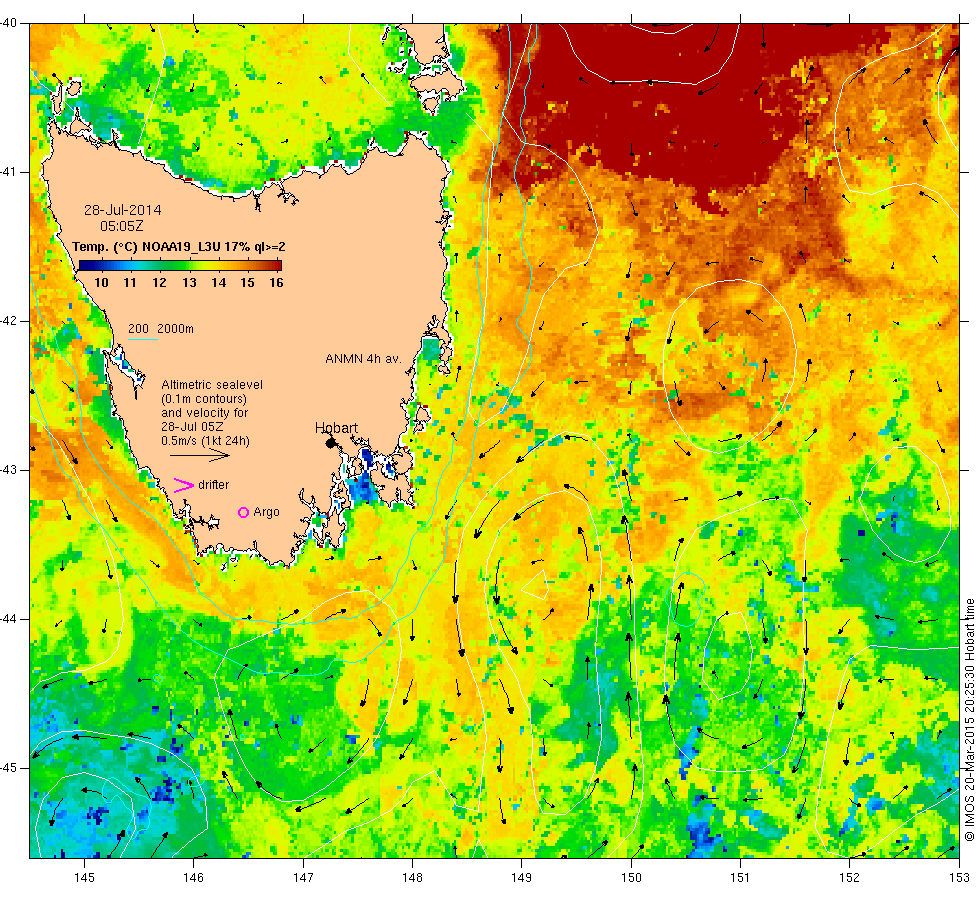The image size is (980, 900).
Task: Click the 'drifter' legend label
Action: 214,485
